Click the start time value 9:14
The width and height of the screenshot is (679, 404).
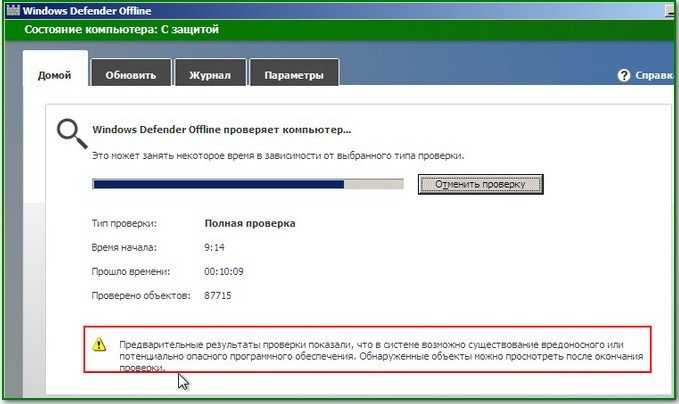tap(214, 248)
